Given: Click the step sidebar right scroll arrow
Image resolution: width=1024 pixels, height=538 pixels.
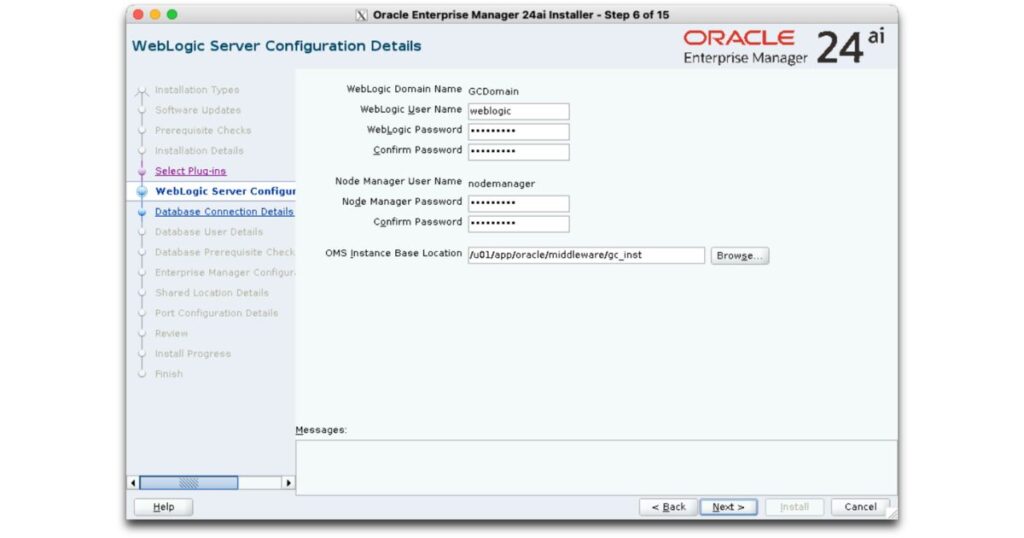Looking at the screenshot, I should [288, 483].
